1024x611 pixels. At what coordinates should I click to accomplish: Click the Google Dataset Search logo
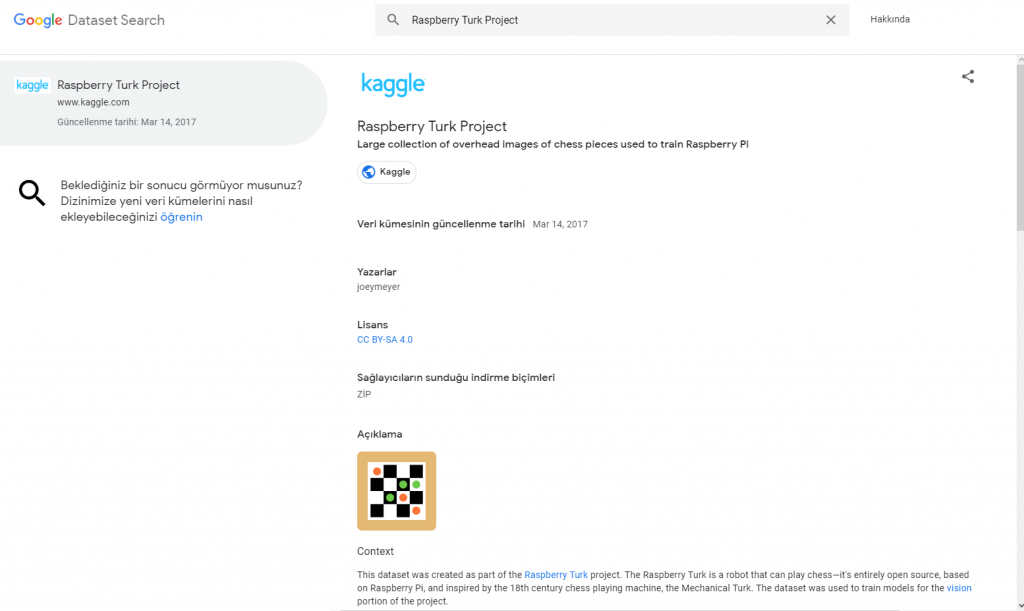point(89,20)
